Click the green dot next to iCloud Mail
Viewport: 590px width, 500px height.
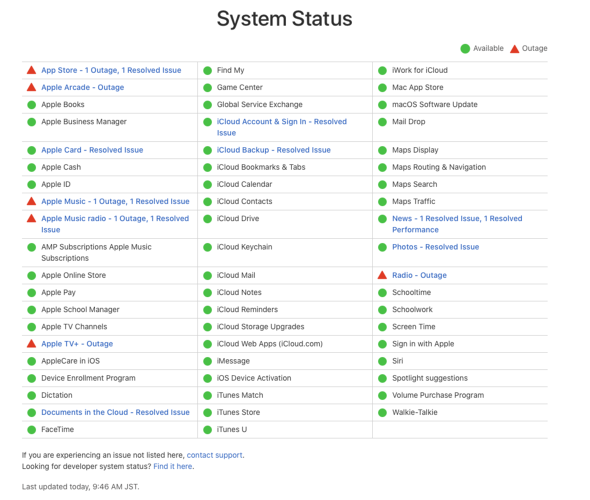click(x=207, y=276)
